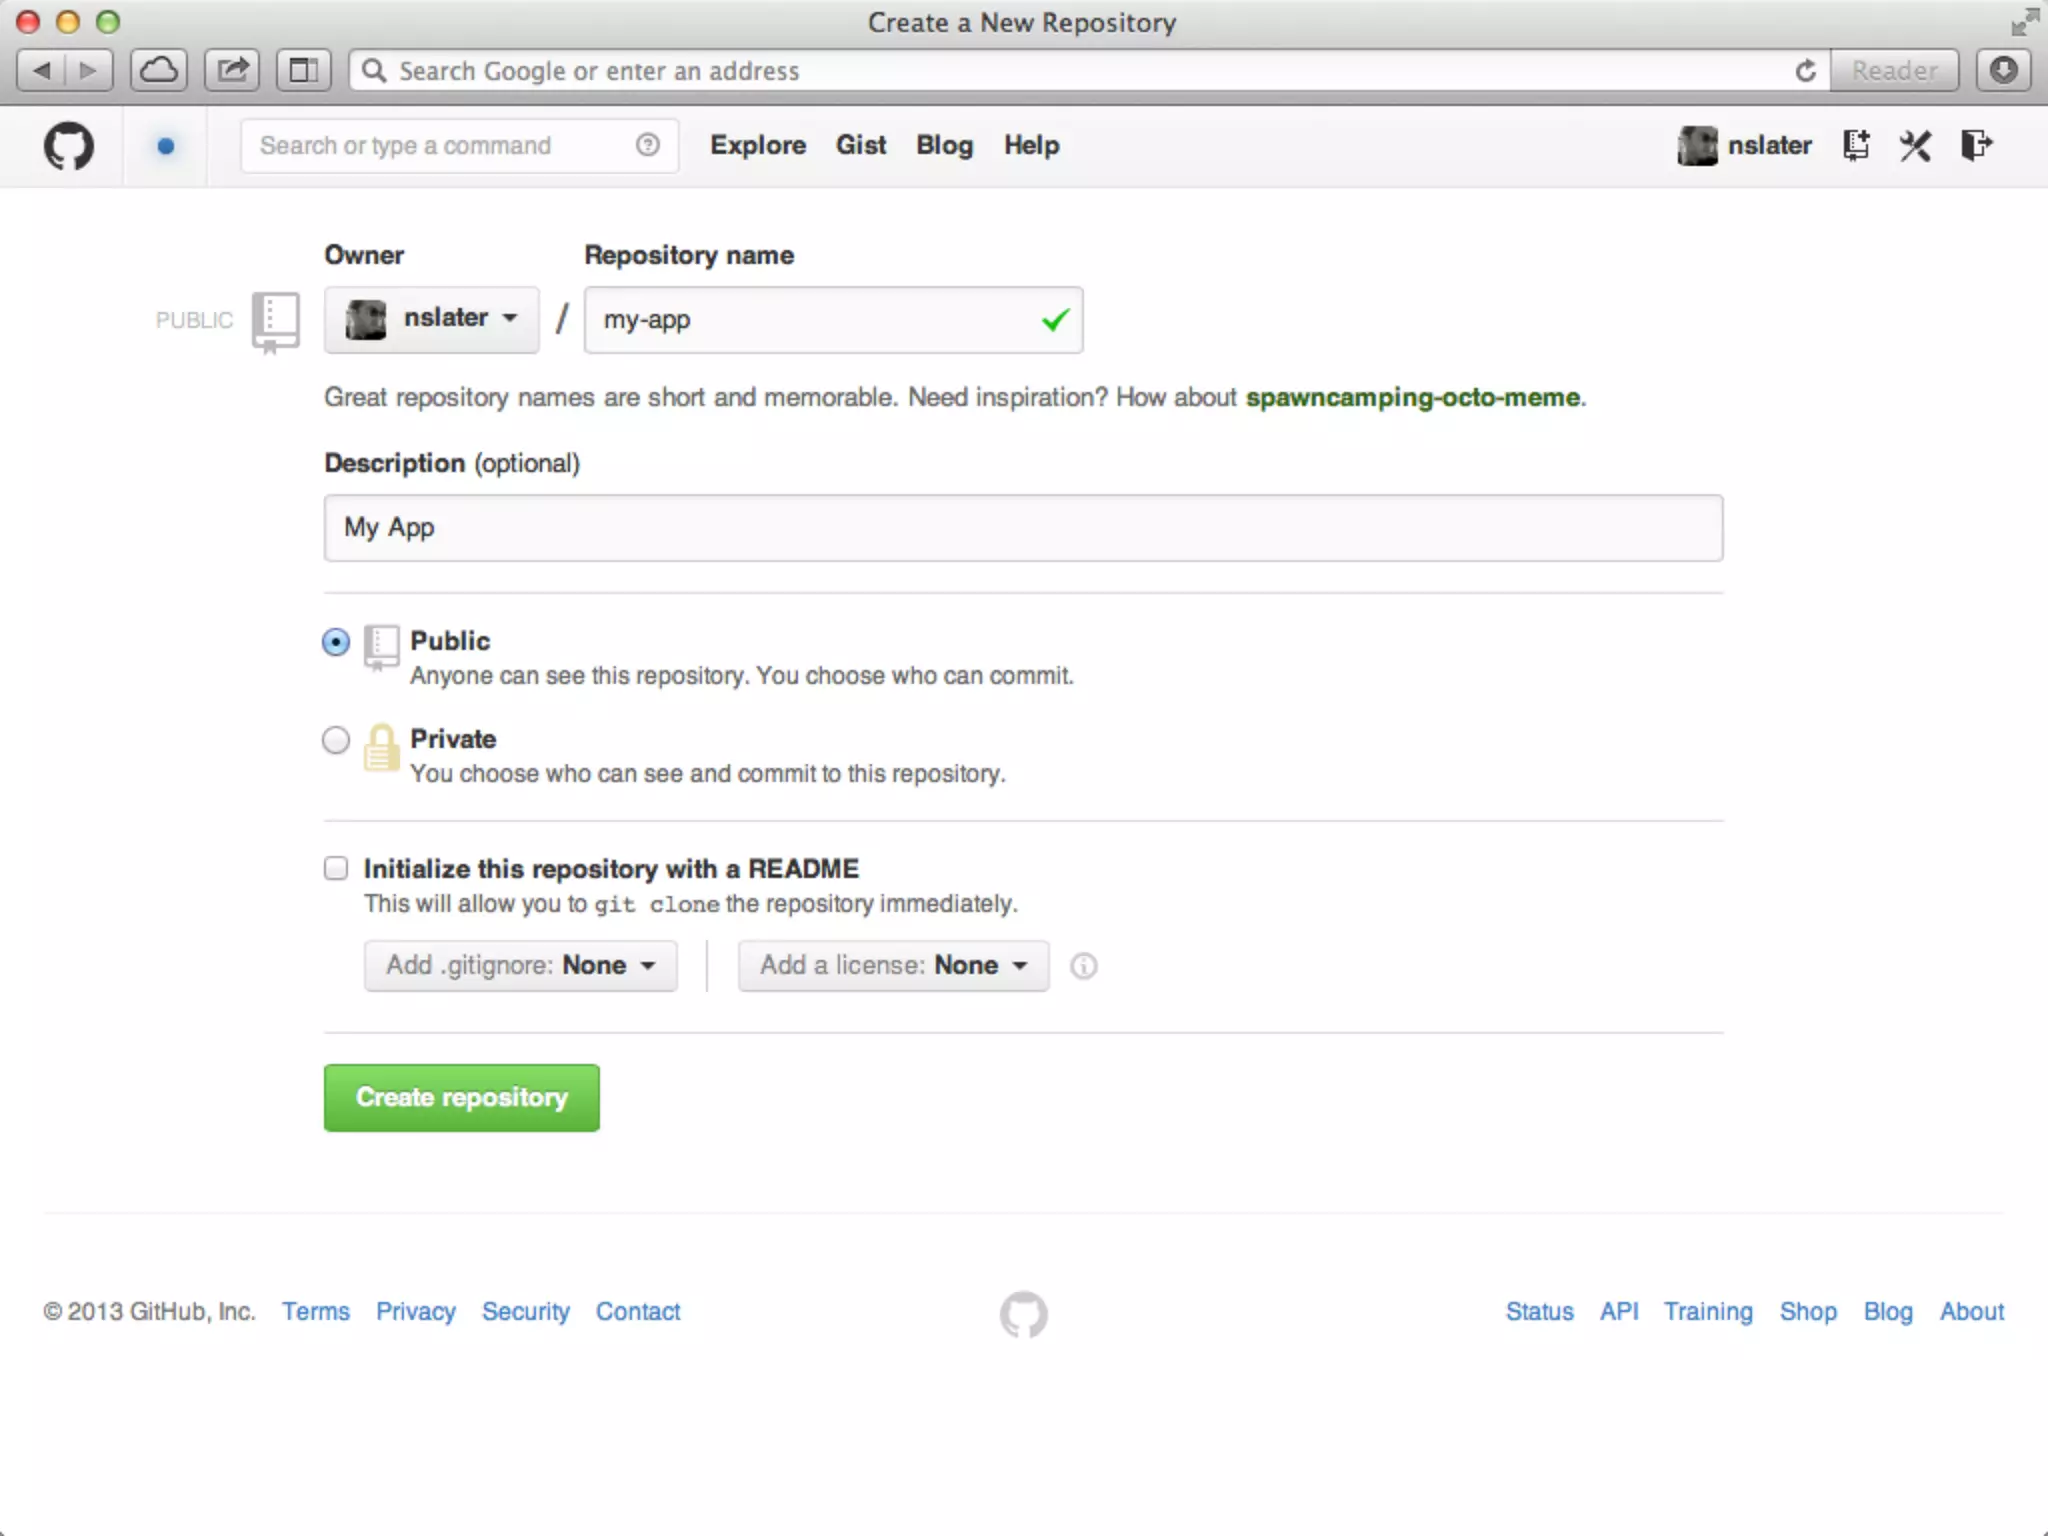Expand the Add .gitignore dropdown
Screen dimensions: 2048x1536
[x=520, y=965]
